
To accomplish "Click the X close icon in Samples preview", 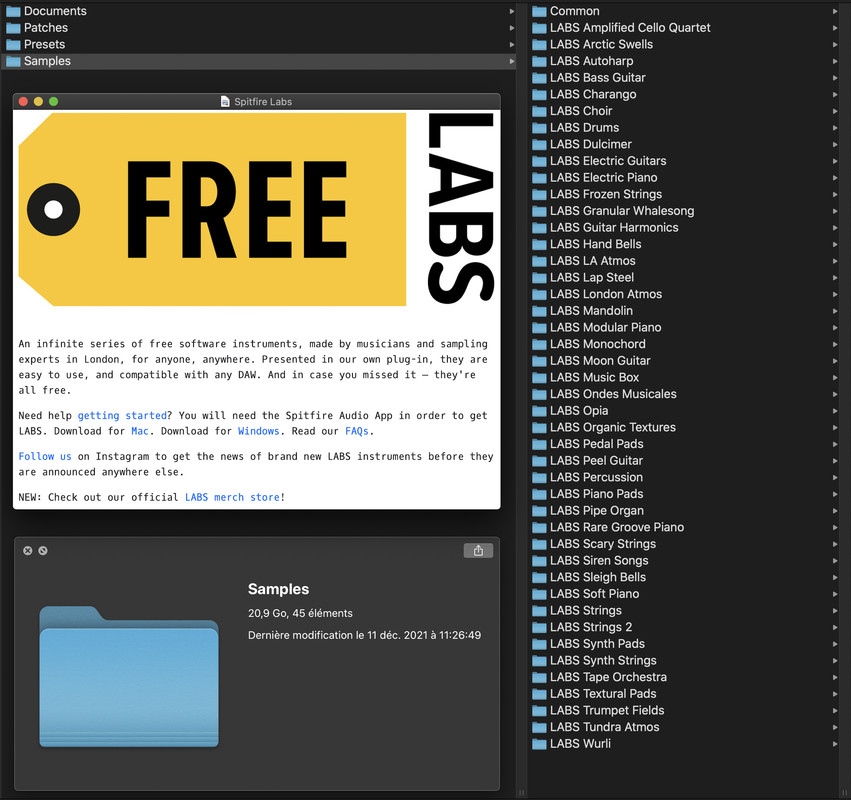I will [x=28, y=550].
